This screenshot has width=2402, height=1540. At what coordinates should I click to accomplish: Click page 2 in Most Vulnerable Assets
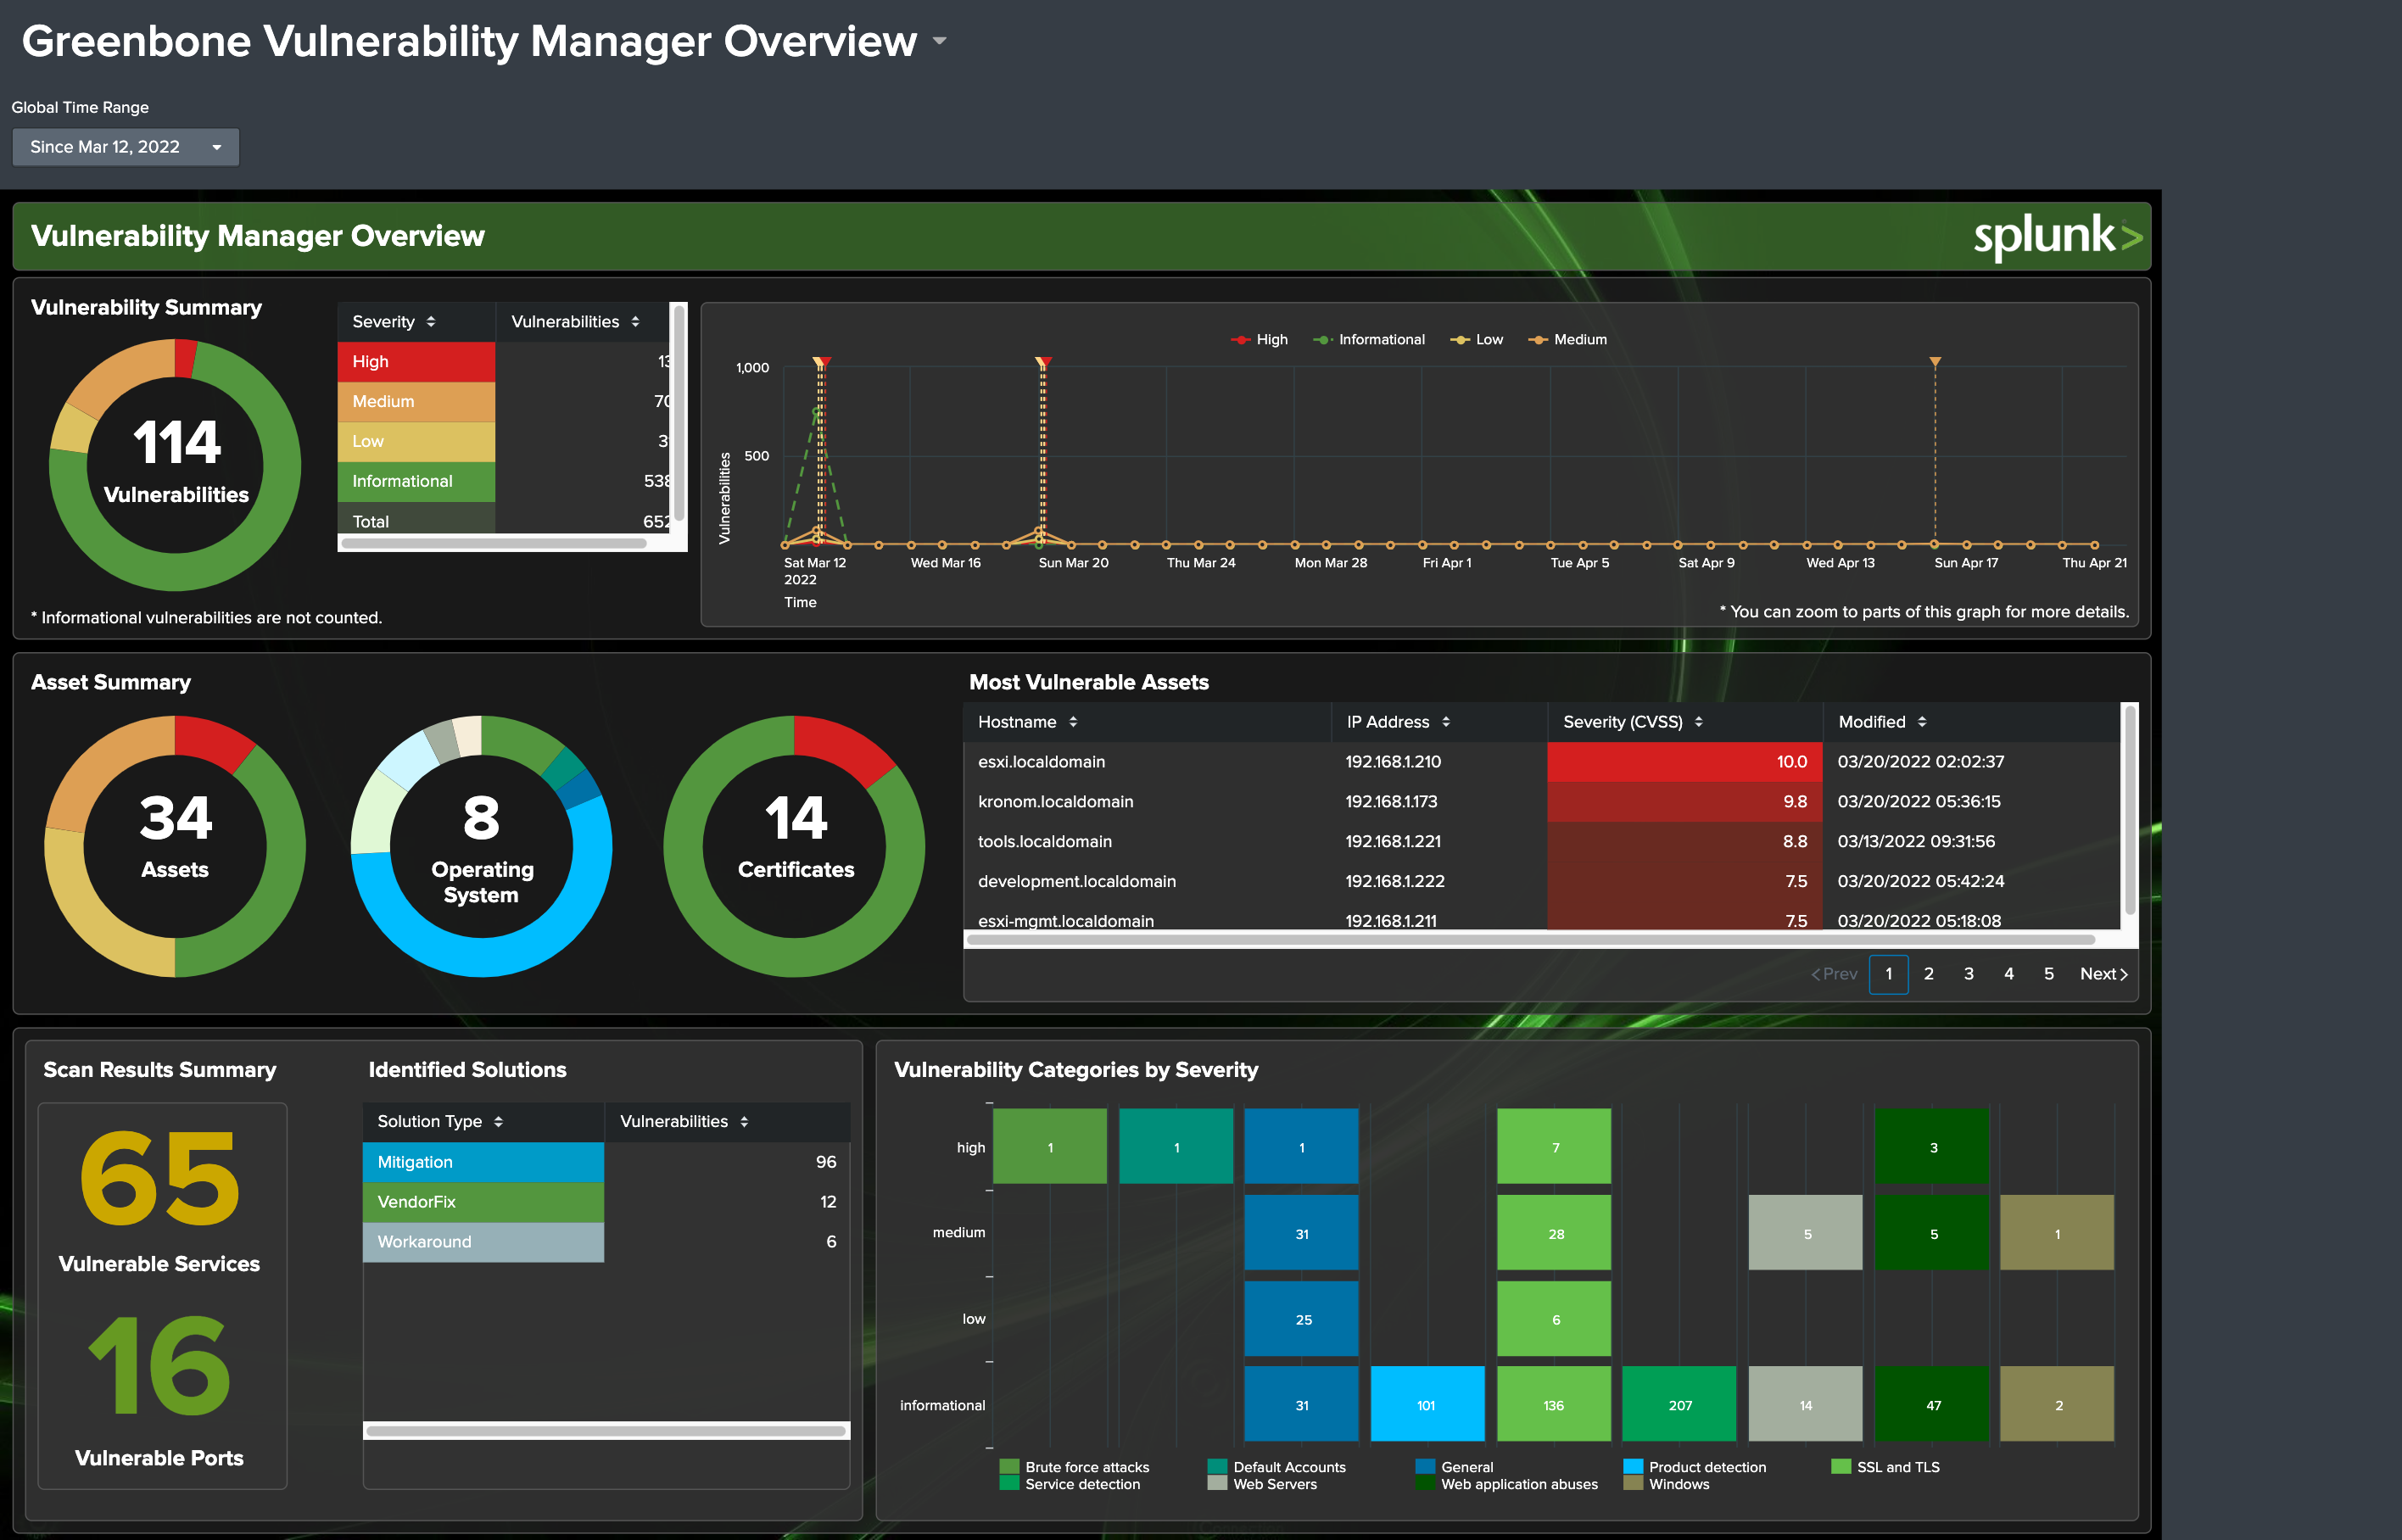pyautogui.click(x=1928, y=974)
